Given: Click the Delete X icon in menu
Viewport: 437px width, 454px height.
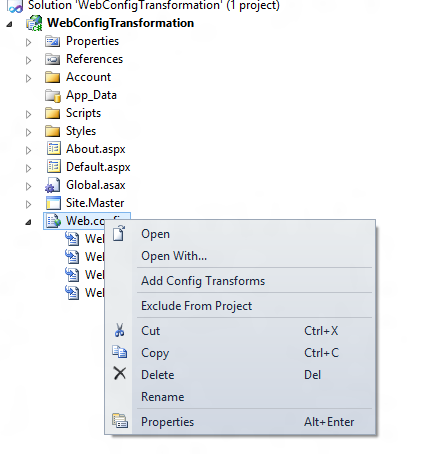Looking at the screenshot, I should click(x=120, y=374).
